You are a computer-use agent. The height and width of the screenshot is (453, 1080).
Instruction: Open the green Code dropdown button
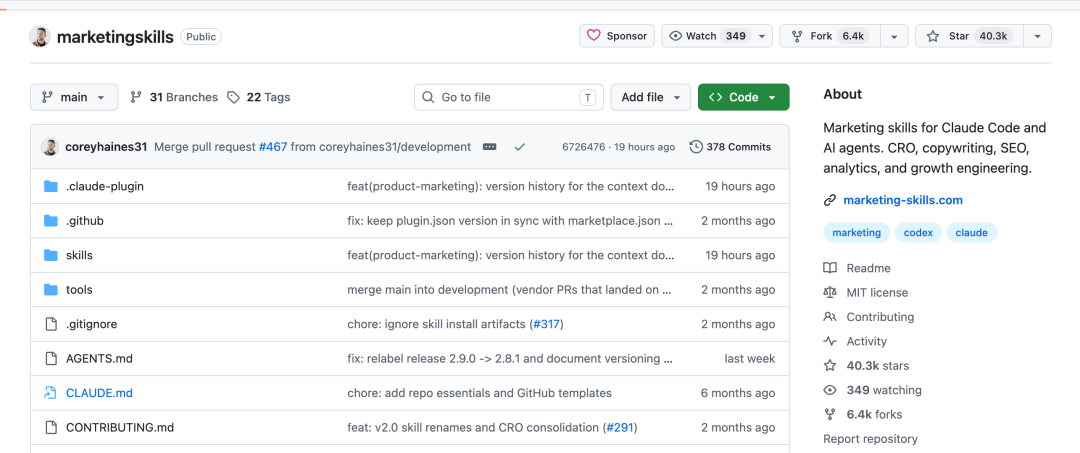point(743,97)
